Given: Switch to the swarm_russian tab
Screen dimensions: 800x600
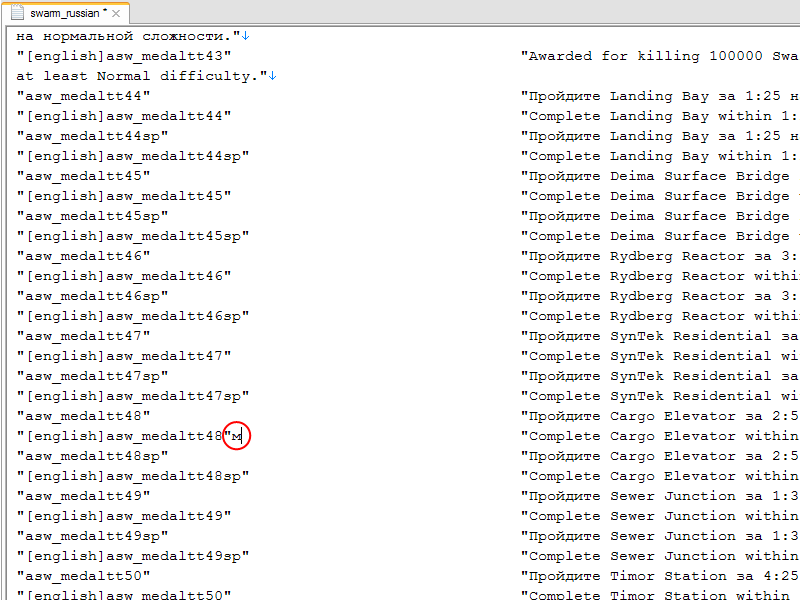Looking at the screenshot, I should pyautogui.click(x=65, y=13).
